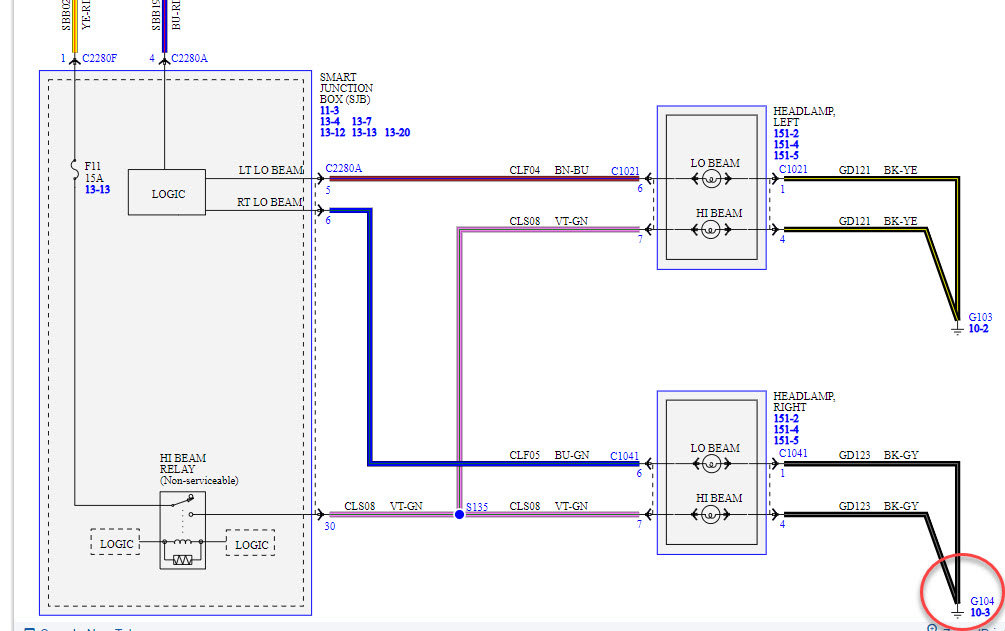Click the F11 fuse symbol
Screen dimensions: 1005x631
[x=74, y=167]
